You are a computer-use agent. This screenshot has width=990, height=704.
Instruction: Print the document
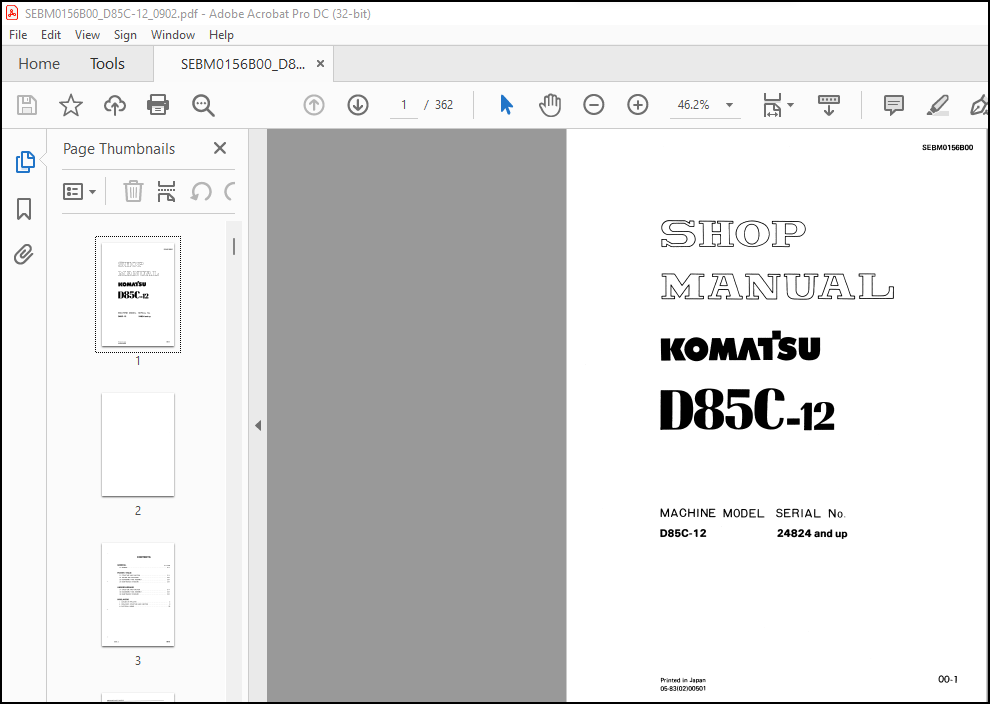click(158, 105)
